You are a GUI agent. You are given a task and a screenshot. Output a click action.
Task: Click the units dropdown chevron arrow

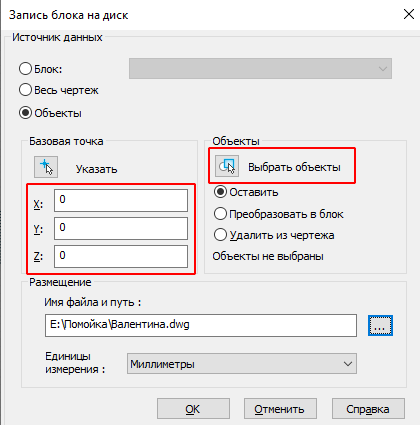pyautogui.click(x=348, y=364)
